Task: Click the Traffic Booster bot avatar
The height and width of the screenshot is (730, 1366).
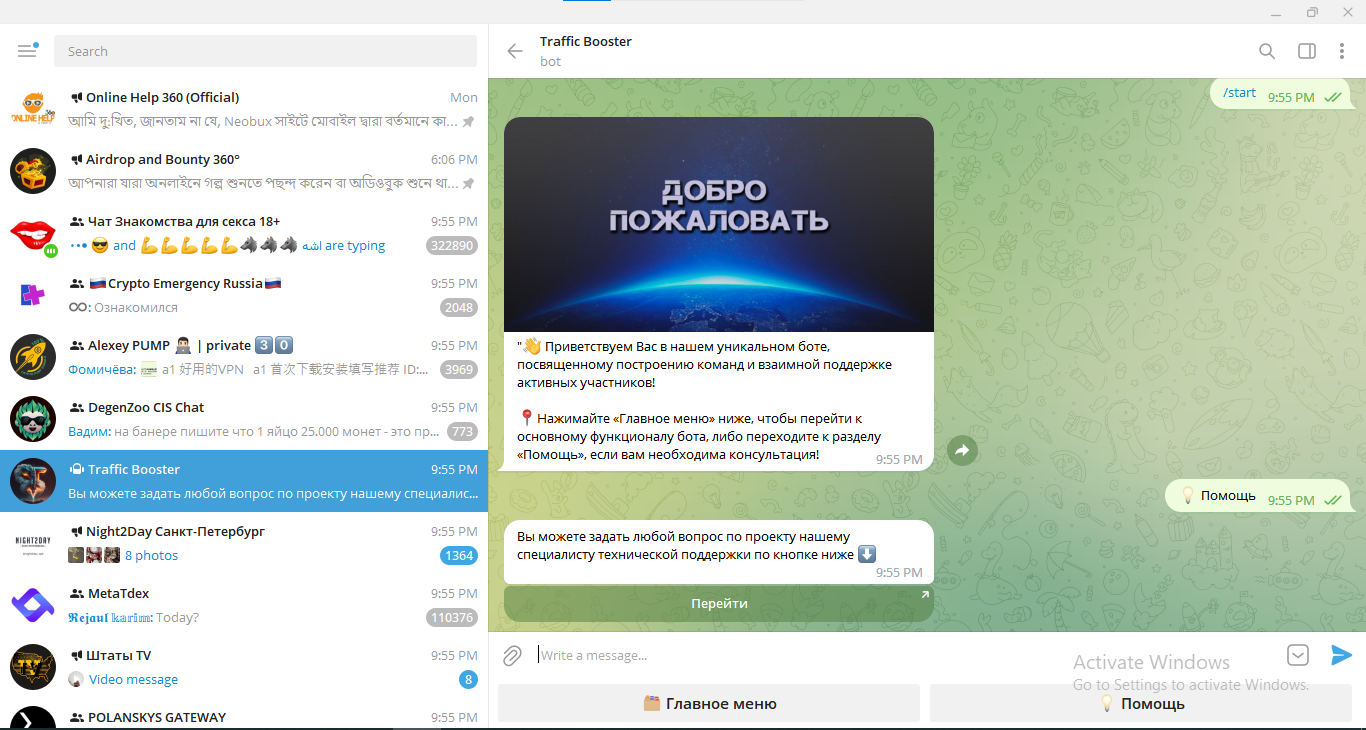Action: [33, 481]
